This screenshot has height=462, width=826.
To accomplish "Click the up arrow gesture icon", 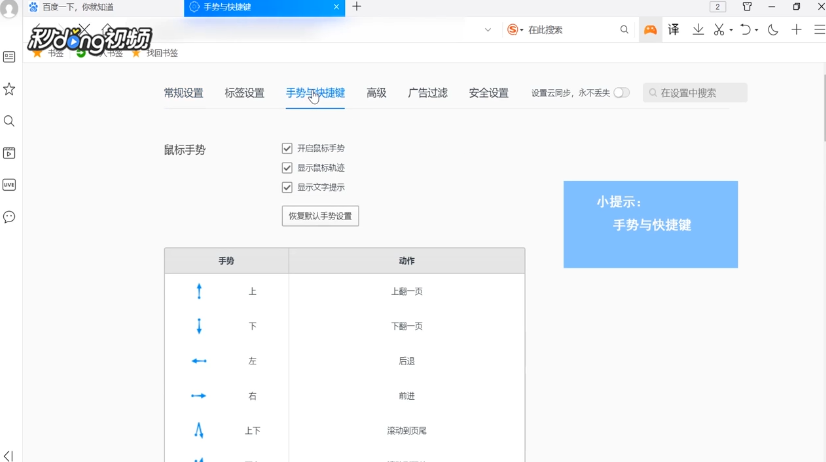I will point(199,291).
